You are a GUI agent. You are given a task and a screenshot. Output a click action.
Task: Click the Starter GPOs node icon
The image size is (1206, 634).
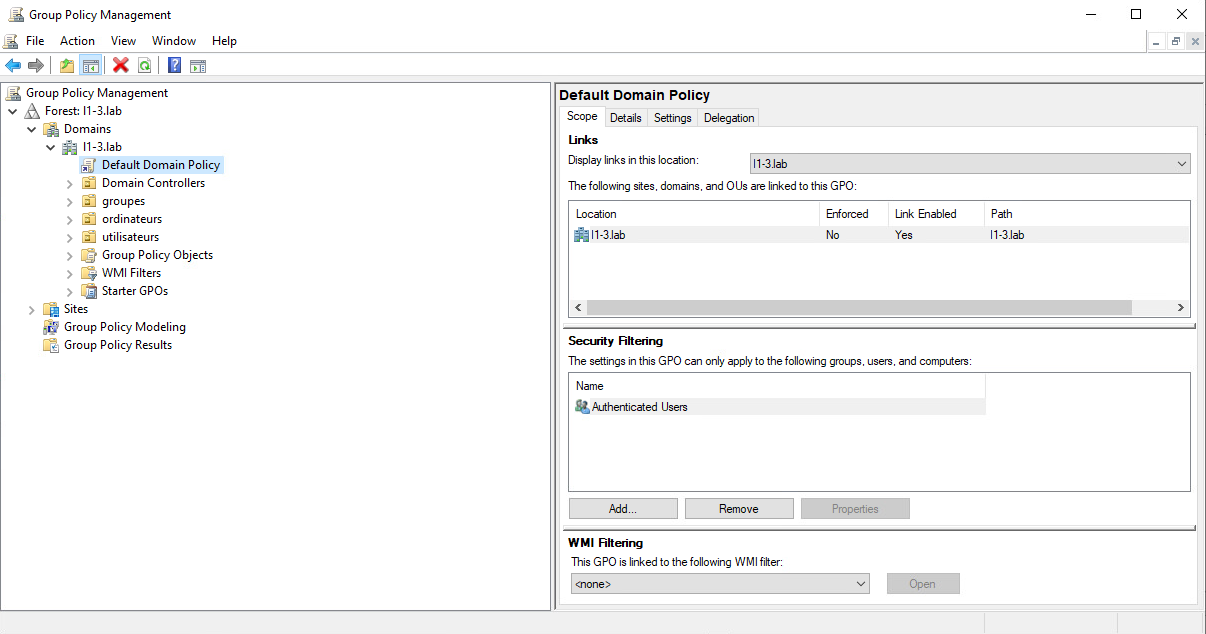(x=89, y=291)
